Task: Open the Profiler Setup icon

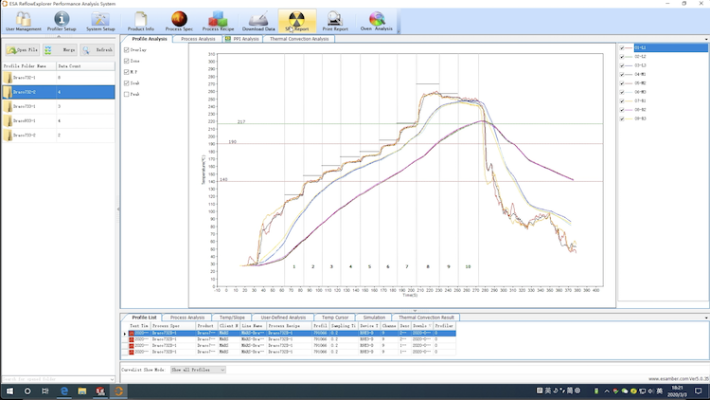Action: point(62,20)
